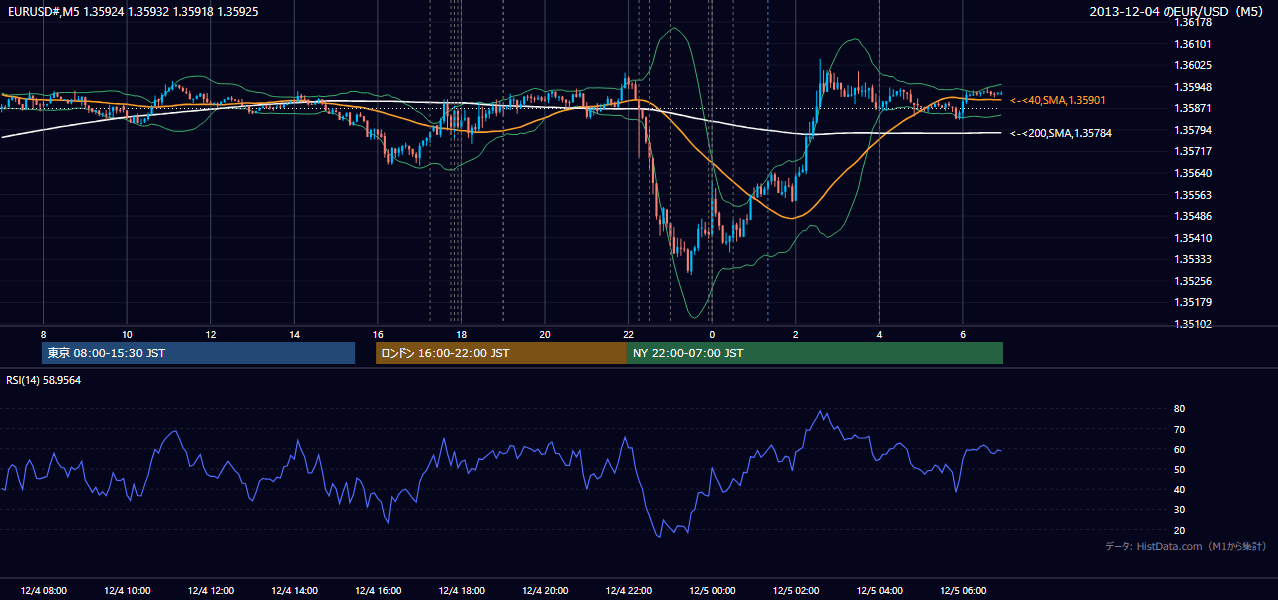
Task: Click price axis value 1.35333
Action: pos(1195,259)
